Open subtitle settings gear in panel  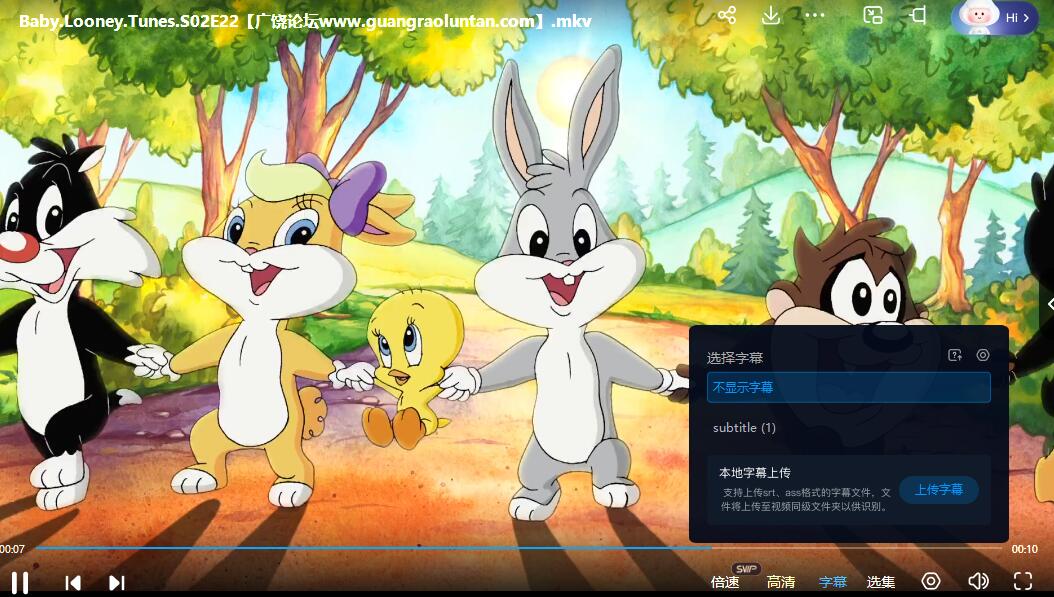983,355
